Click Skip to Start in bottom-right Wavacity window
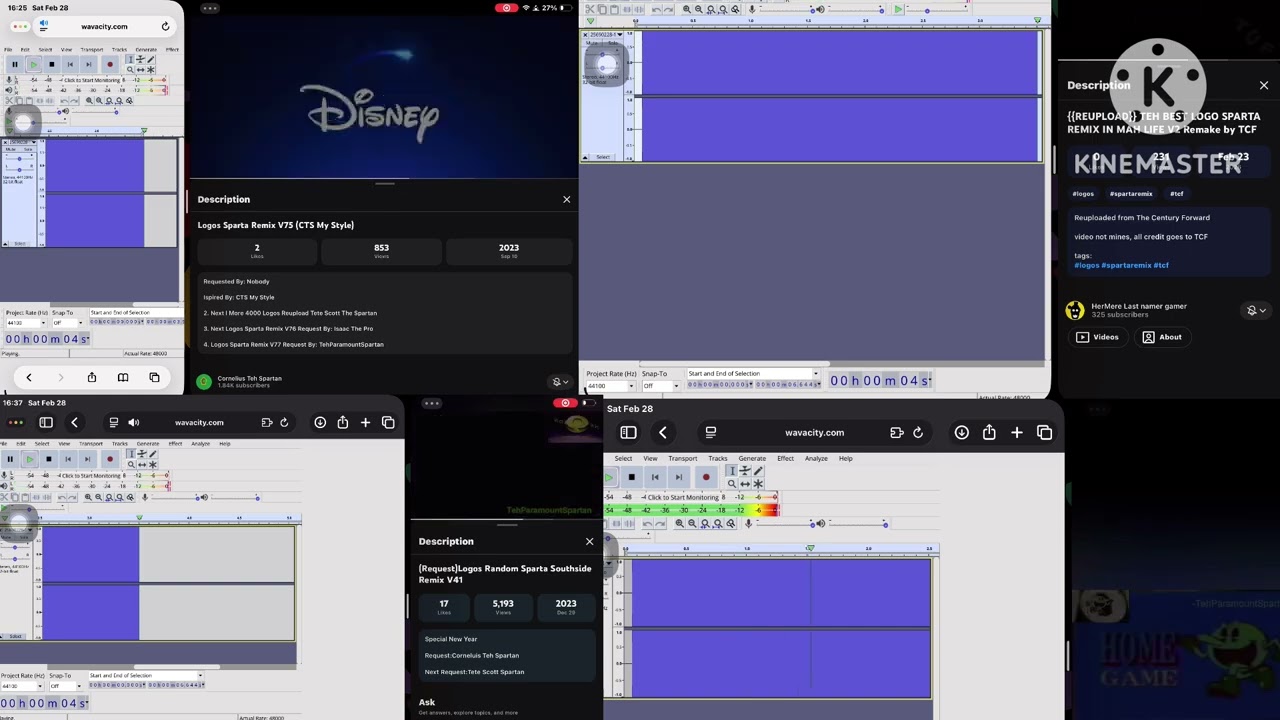 point(655,477)
